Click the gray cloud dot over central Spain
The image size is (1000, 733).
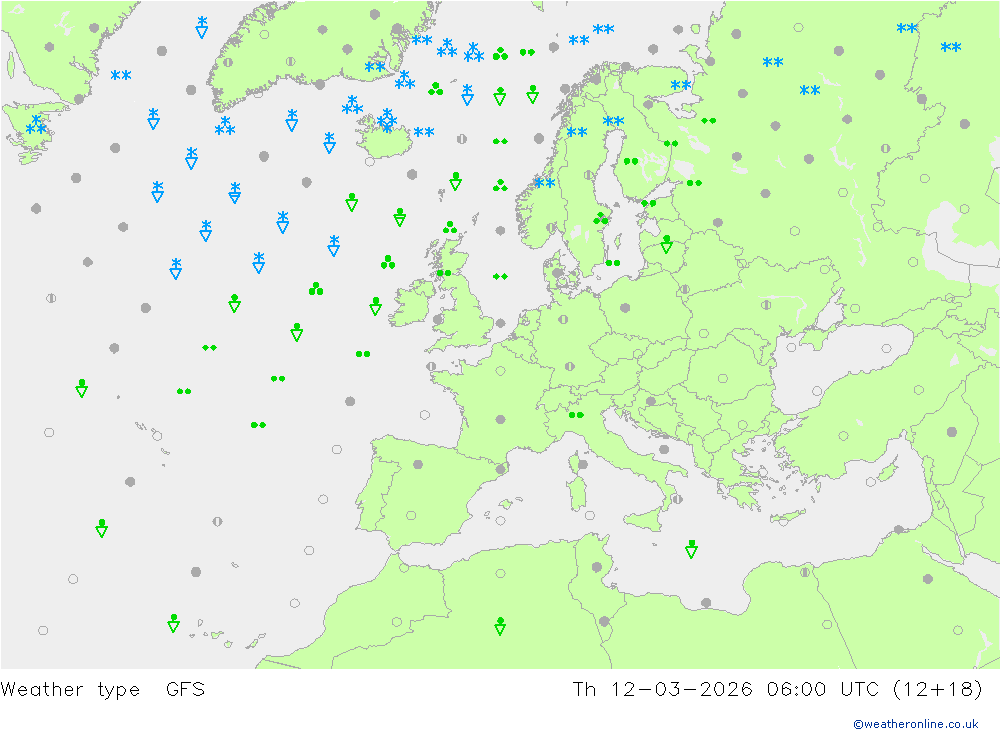point(418,464)
